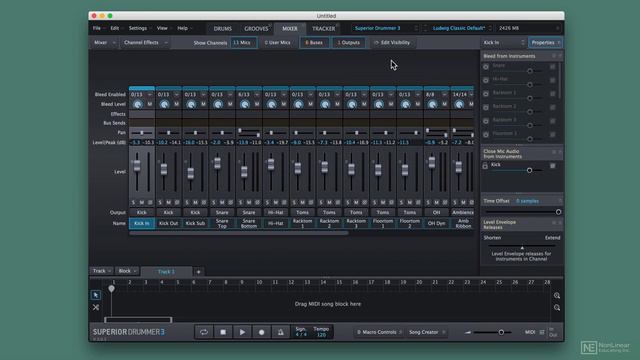Click the Bleed Level knob on Kick In
Screen dimensions: 640x360
tap(138, 104)
